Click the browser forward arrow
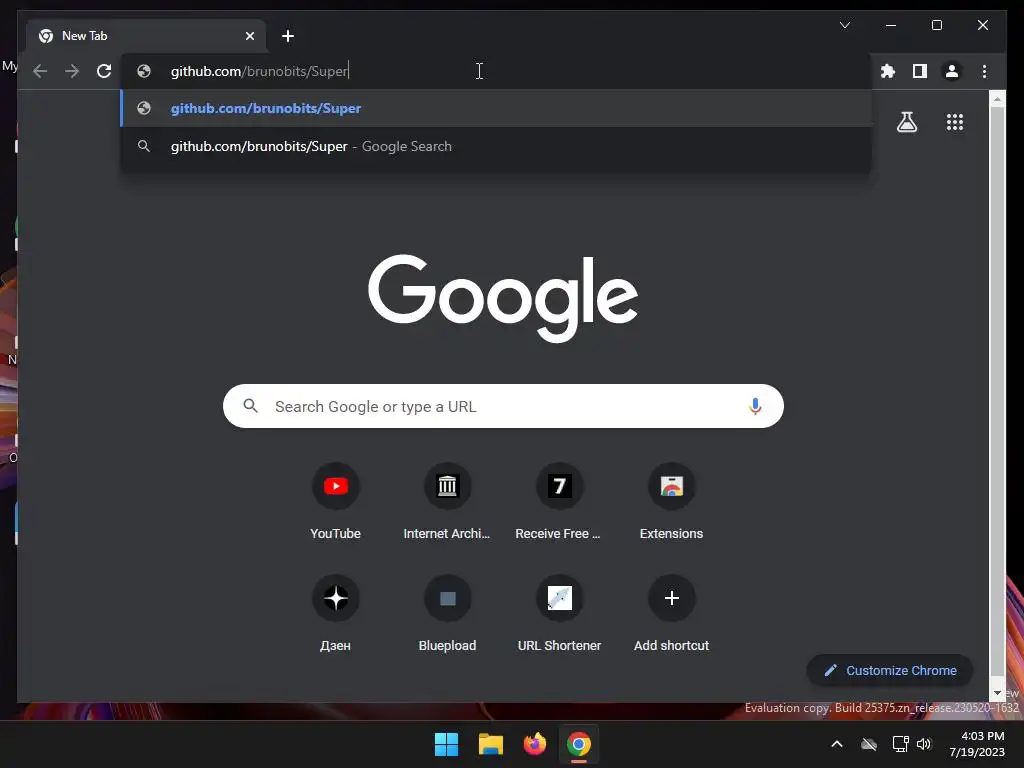1024x768 pixels. pyautogui.click(x=72, y=71)
